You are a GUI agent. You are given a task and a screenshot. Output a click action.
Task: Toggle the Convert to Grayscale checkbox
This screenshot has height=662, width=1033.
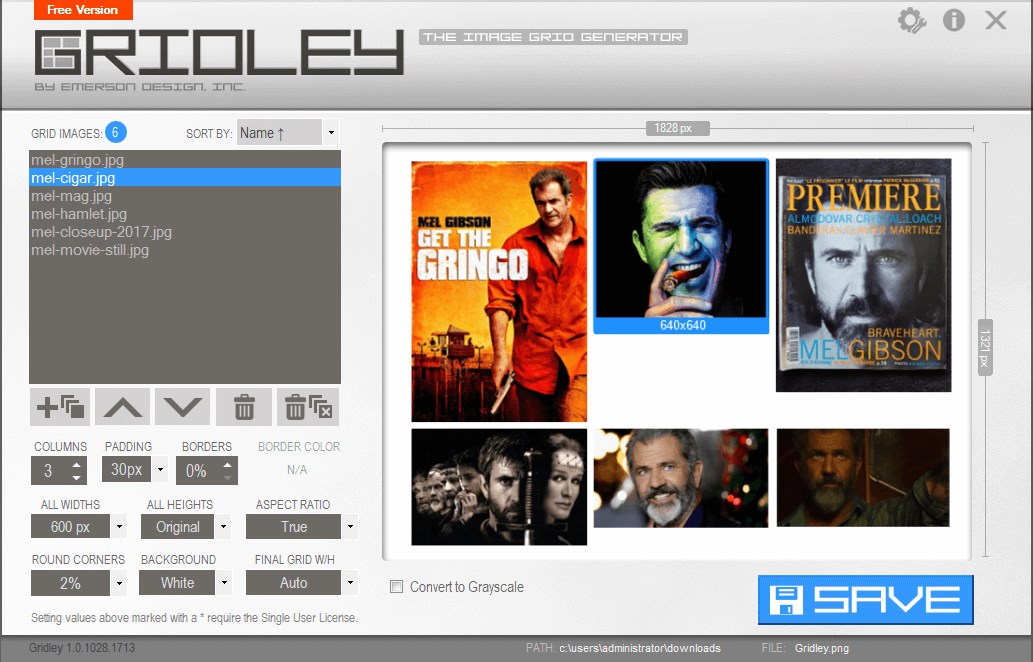pos(397,586)
